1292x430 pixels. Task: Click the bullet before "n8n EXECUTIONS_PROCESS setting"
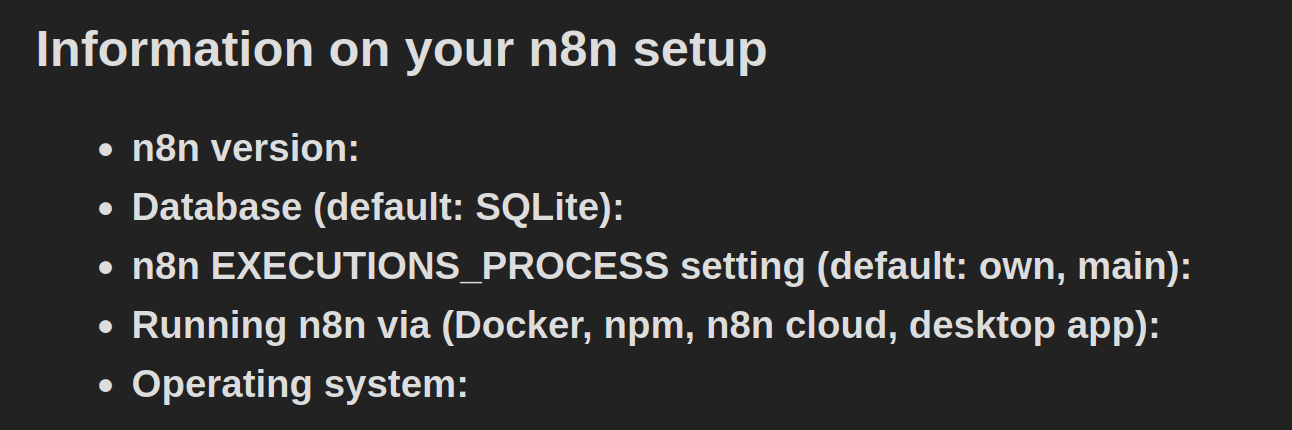(x=106, y=268)
